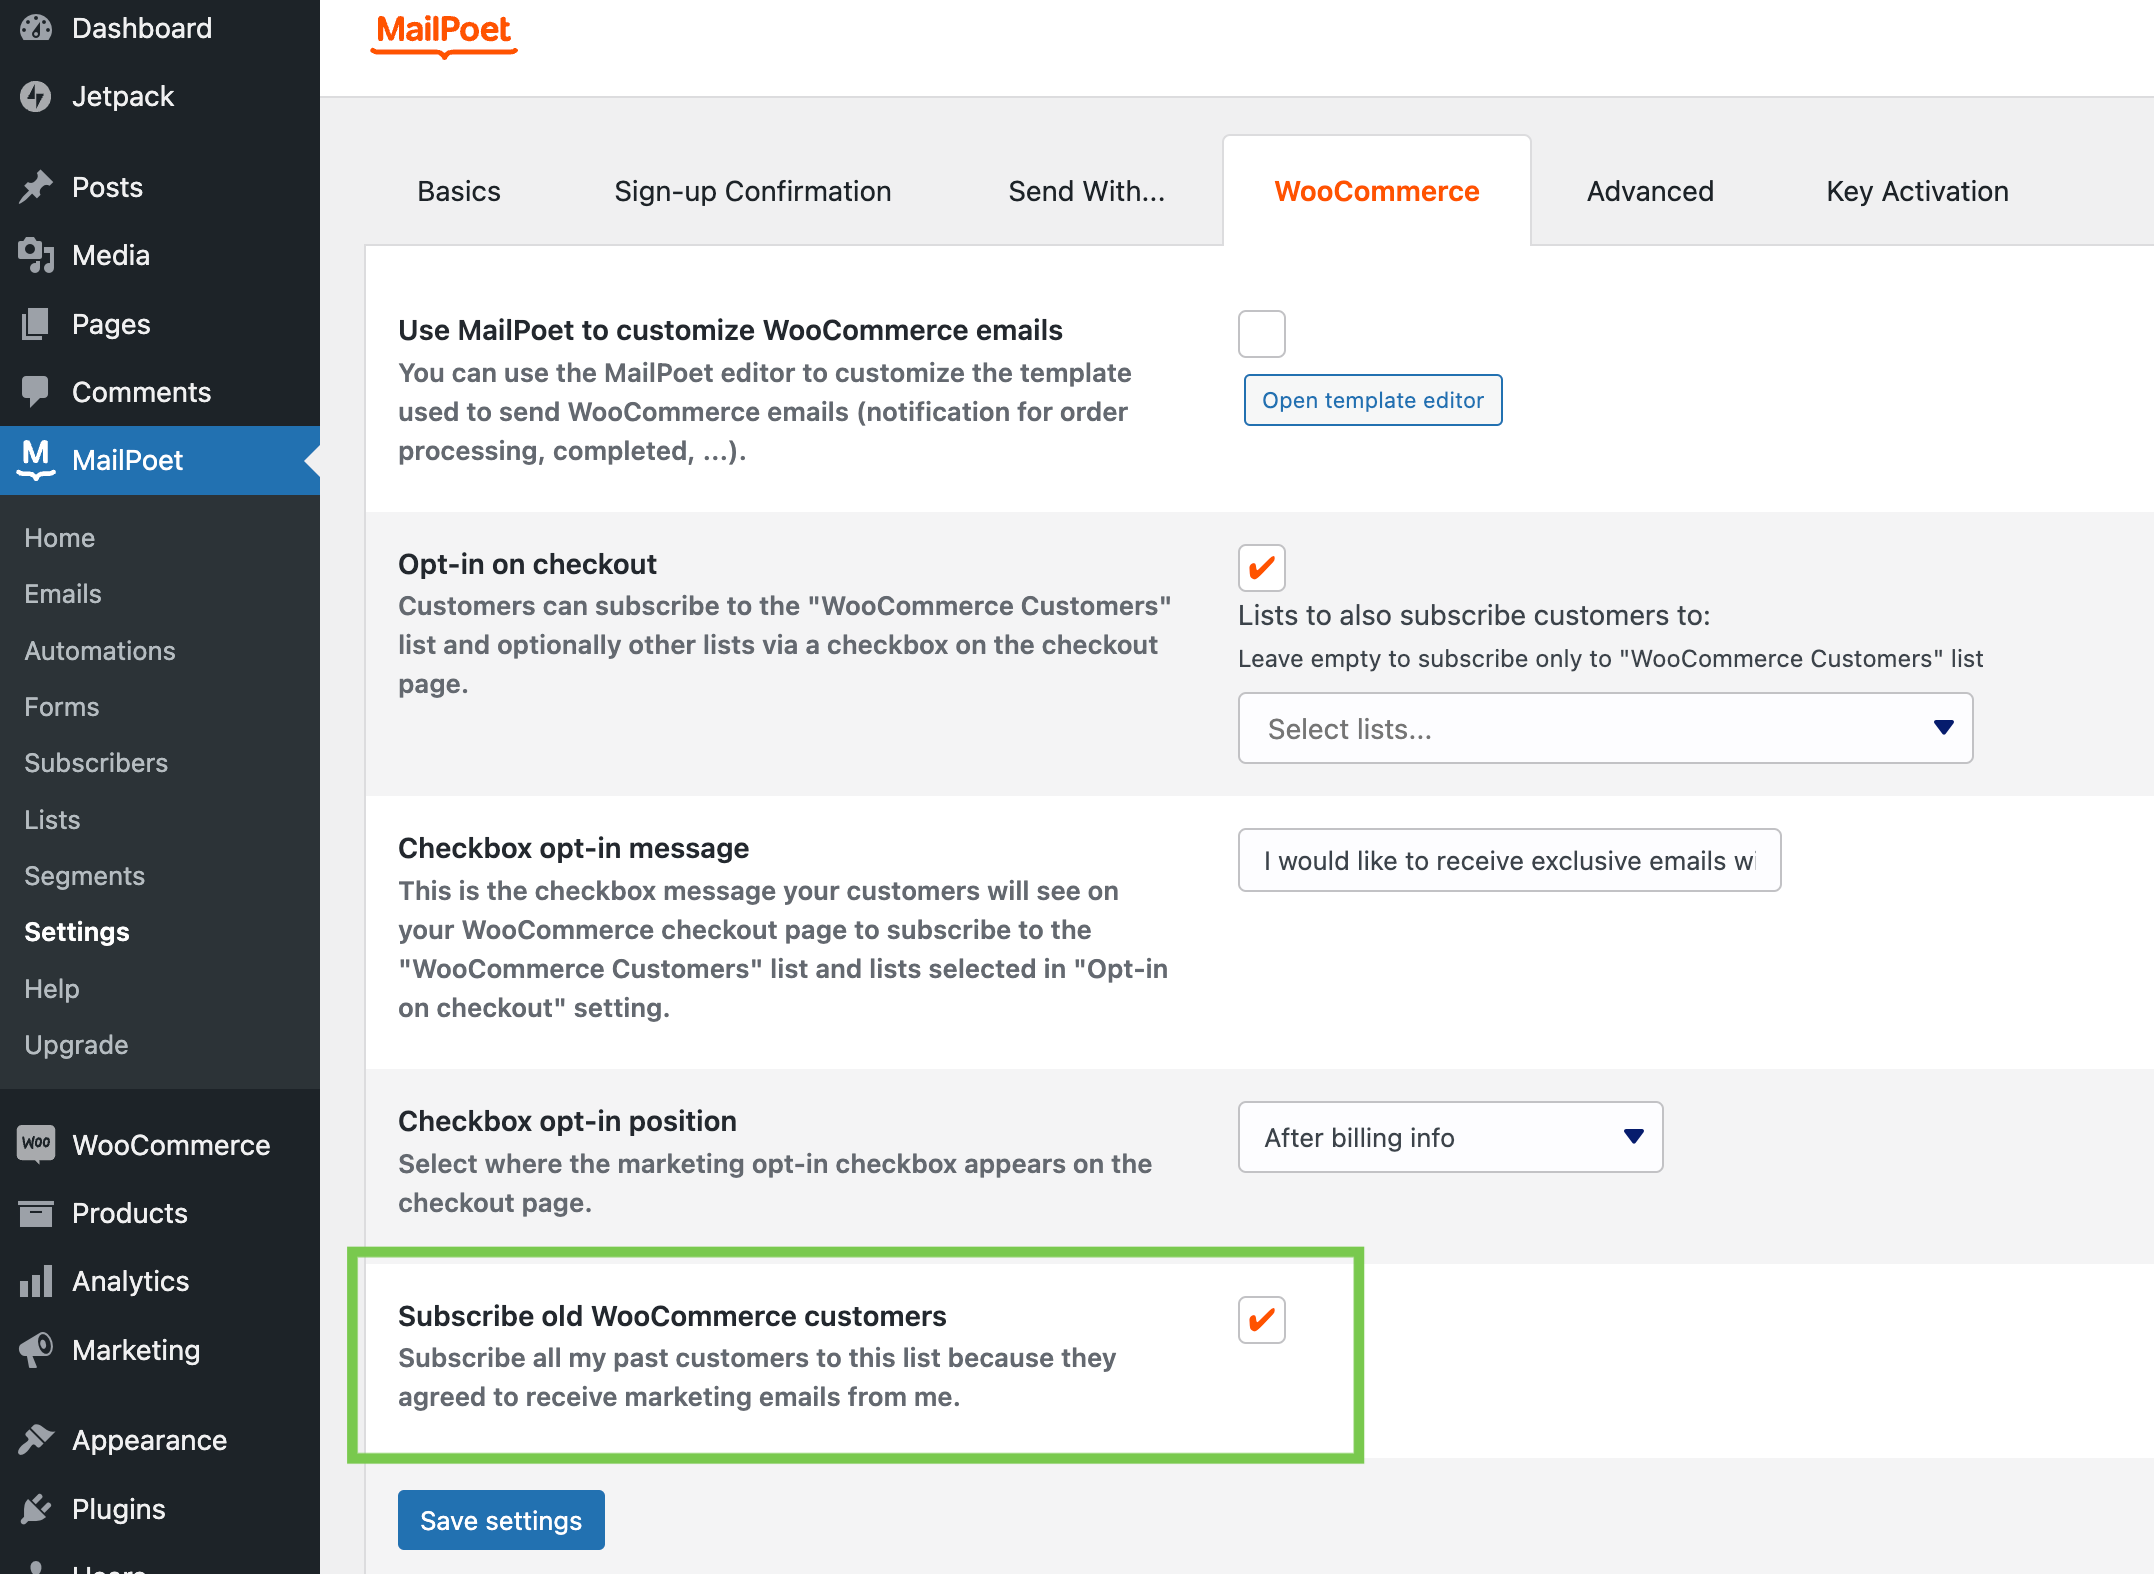This screenshot has height=1574, width=2154.
Task: Click the Marketing megaphone icon
Action: (x=36, y=1350)
